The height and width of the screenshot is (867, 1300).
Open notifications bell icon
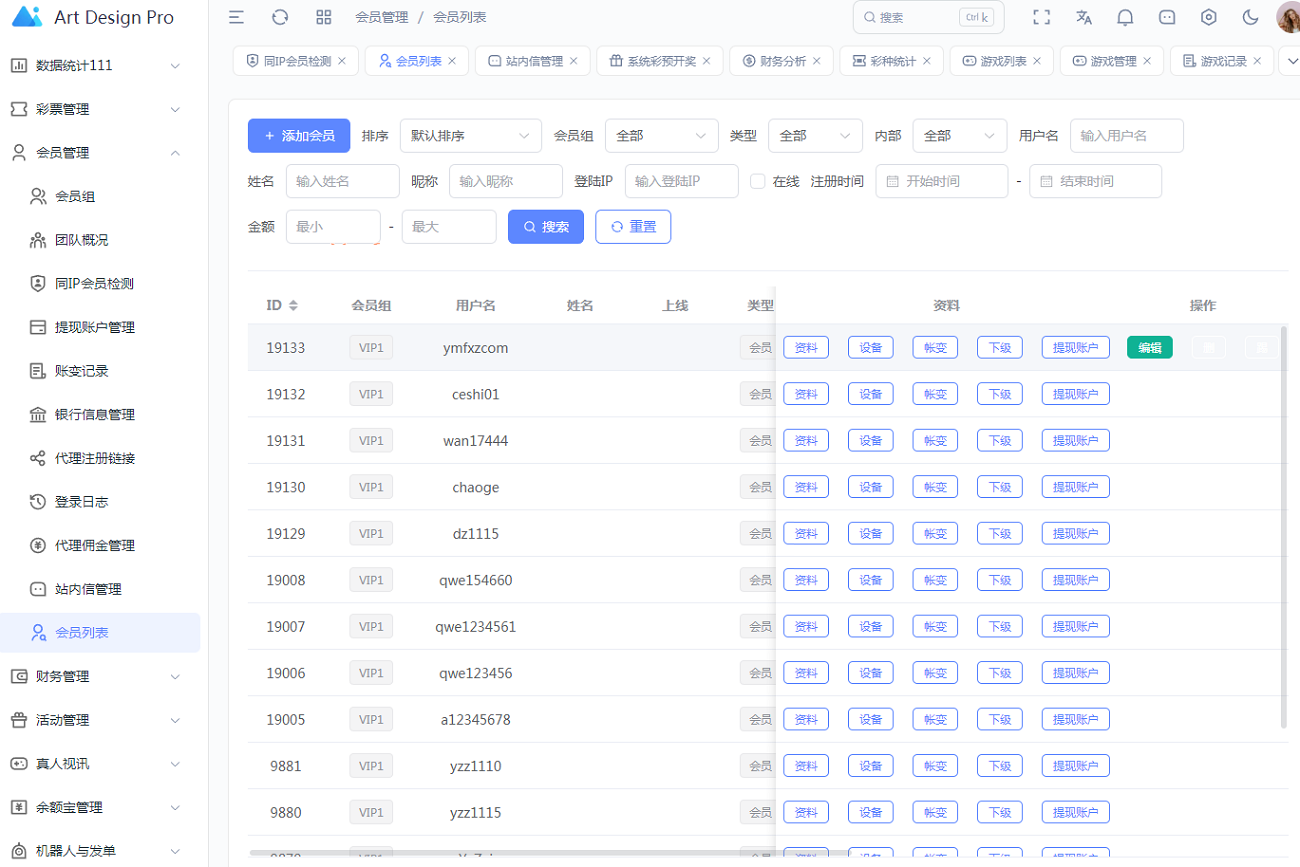tap(1125, 17)
